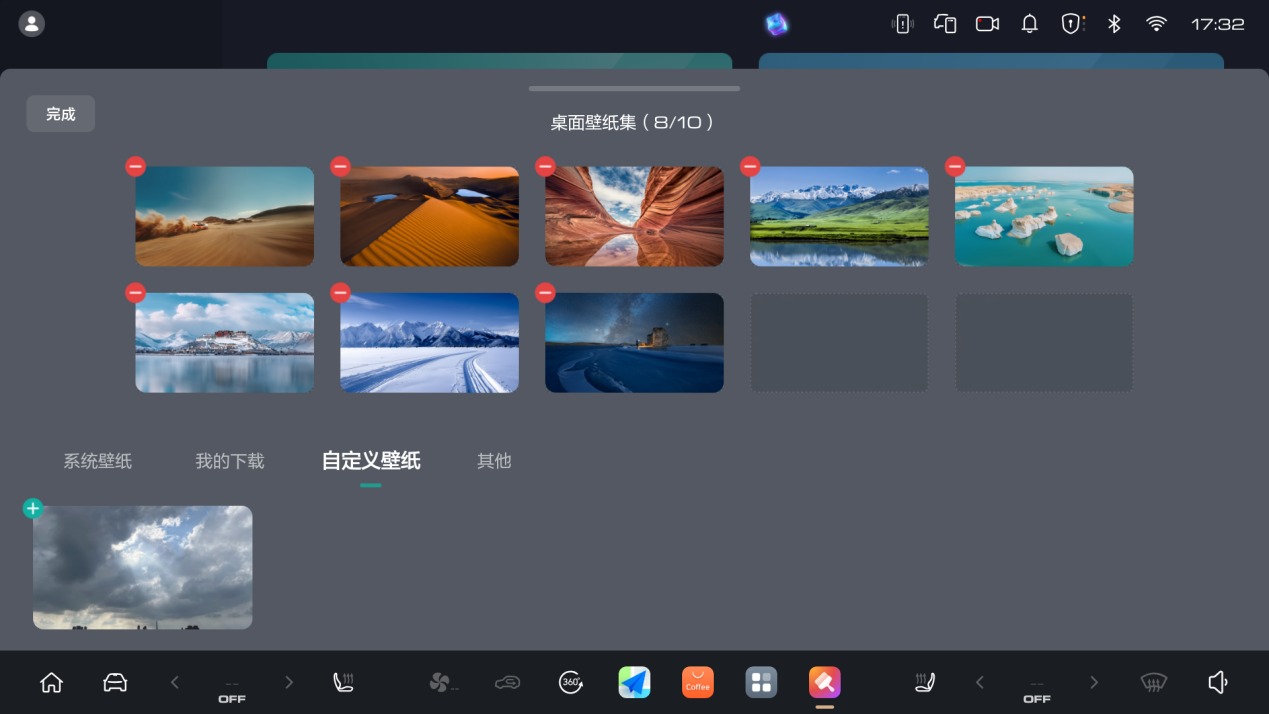
Task: Increase driver temperature with the right chevron
Action: (x=289, y=682)
